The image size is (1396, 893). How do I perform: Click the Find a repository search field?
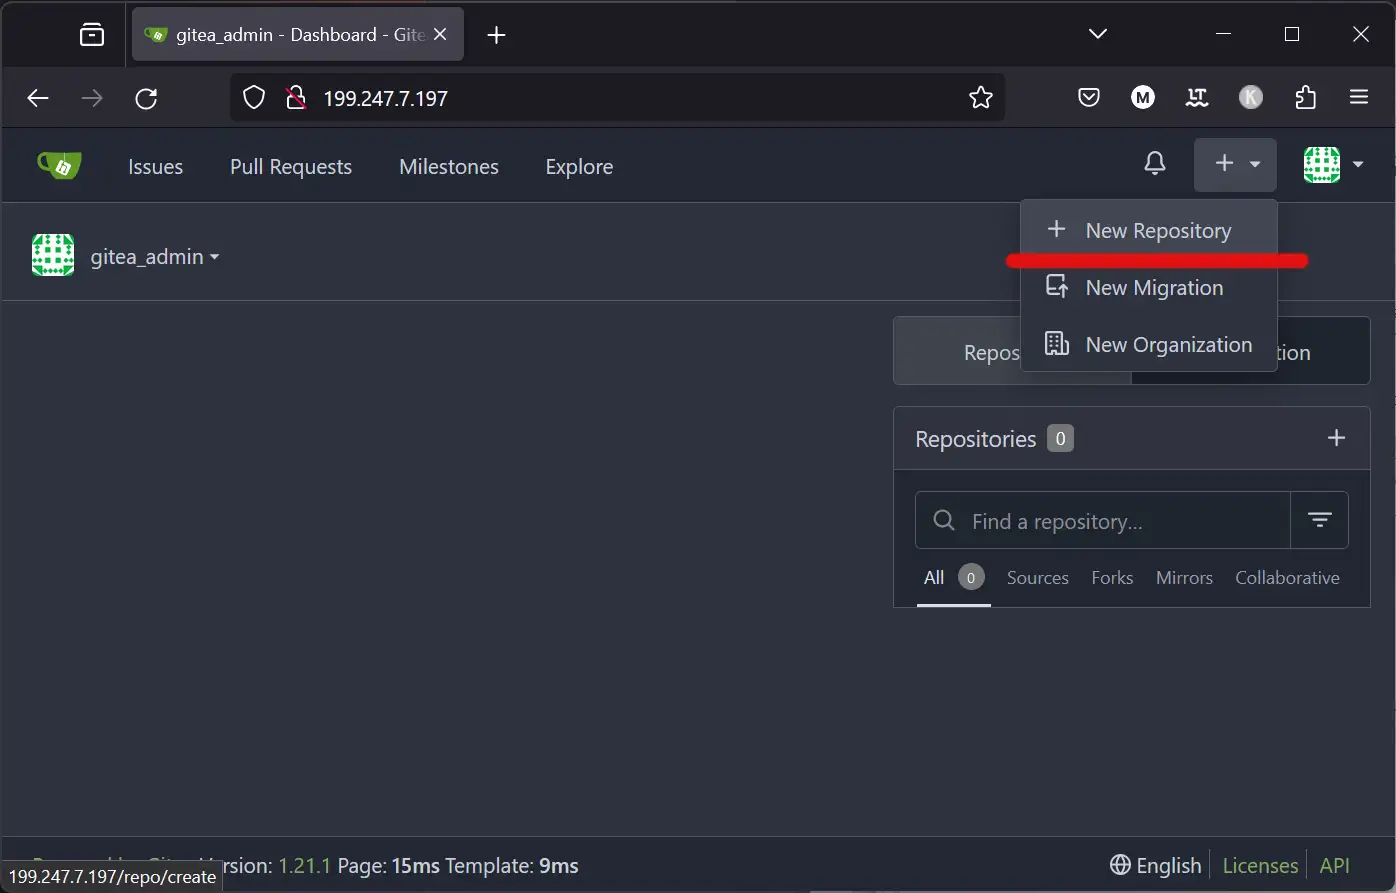click(1103, 520)
